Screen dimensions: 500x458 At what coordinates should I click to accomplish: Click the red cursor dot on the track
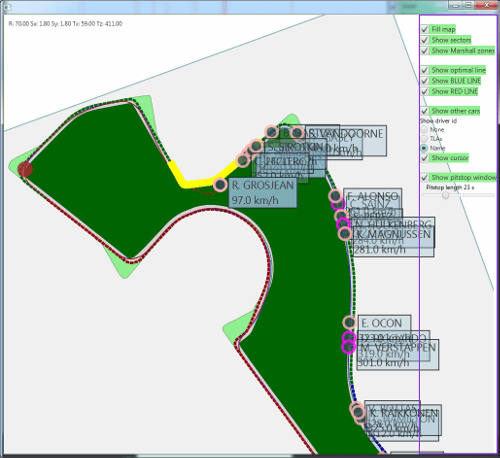tap(25, 169)
